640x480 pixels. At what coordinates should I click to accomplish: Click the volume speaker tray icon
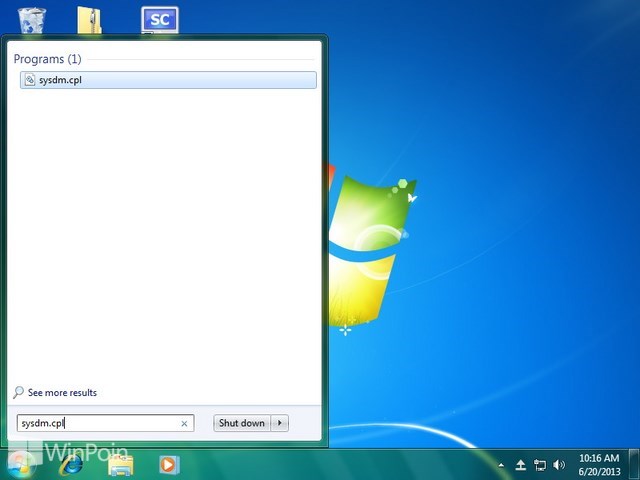[x=559, y=465]
